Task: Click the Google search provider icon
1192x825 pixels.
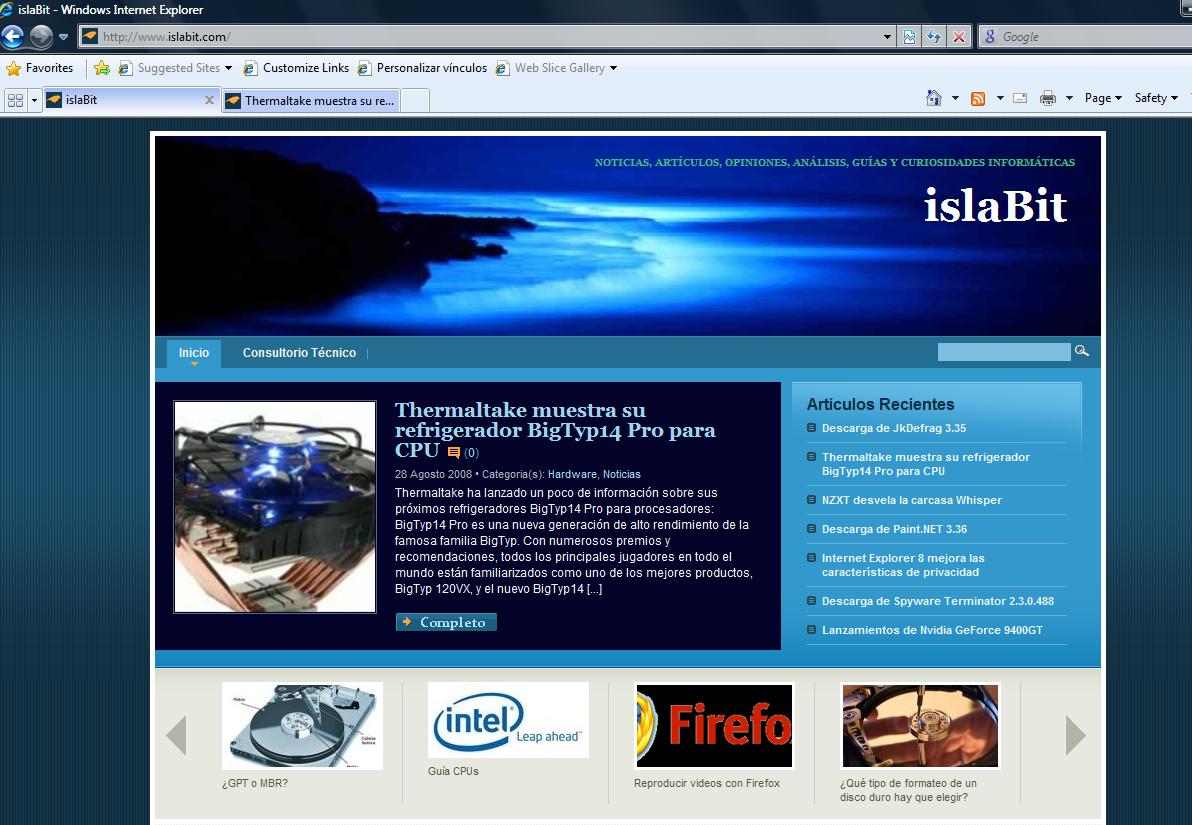Action: (990, 36)
